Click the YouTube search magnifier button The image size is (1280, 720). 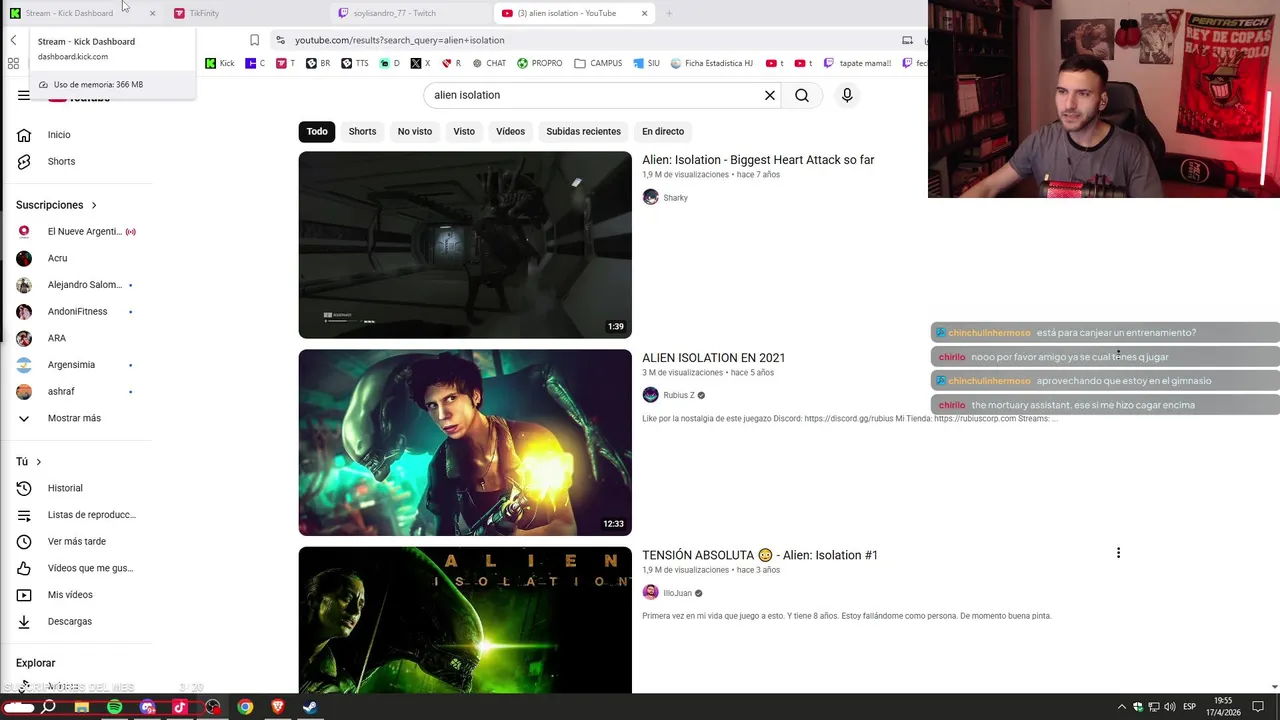click(x=802, y=95)
